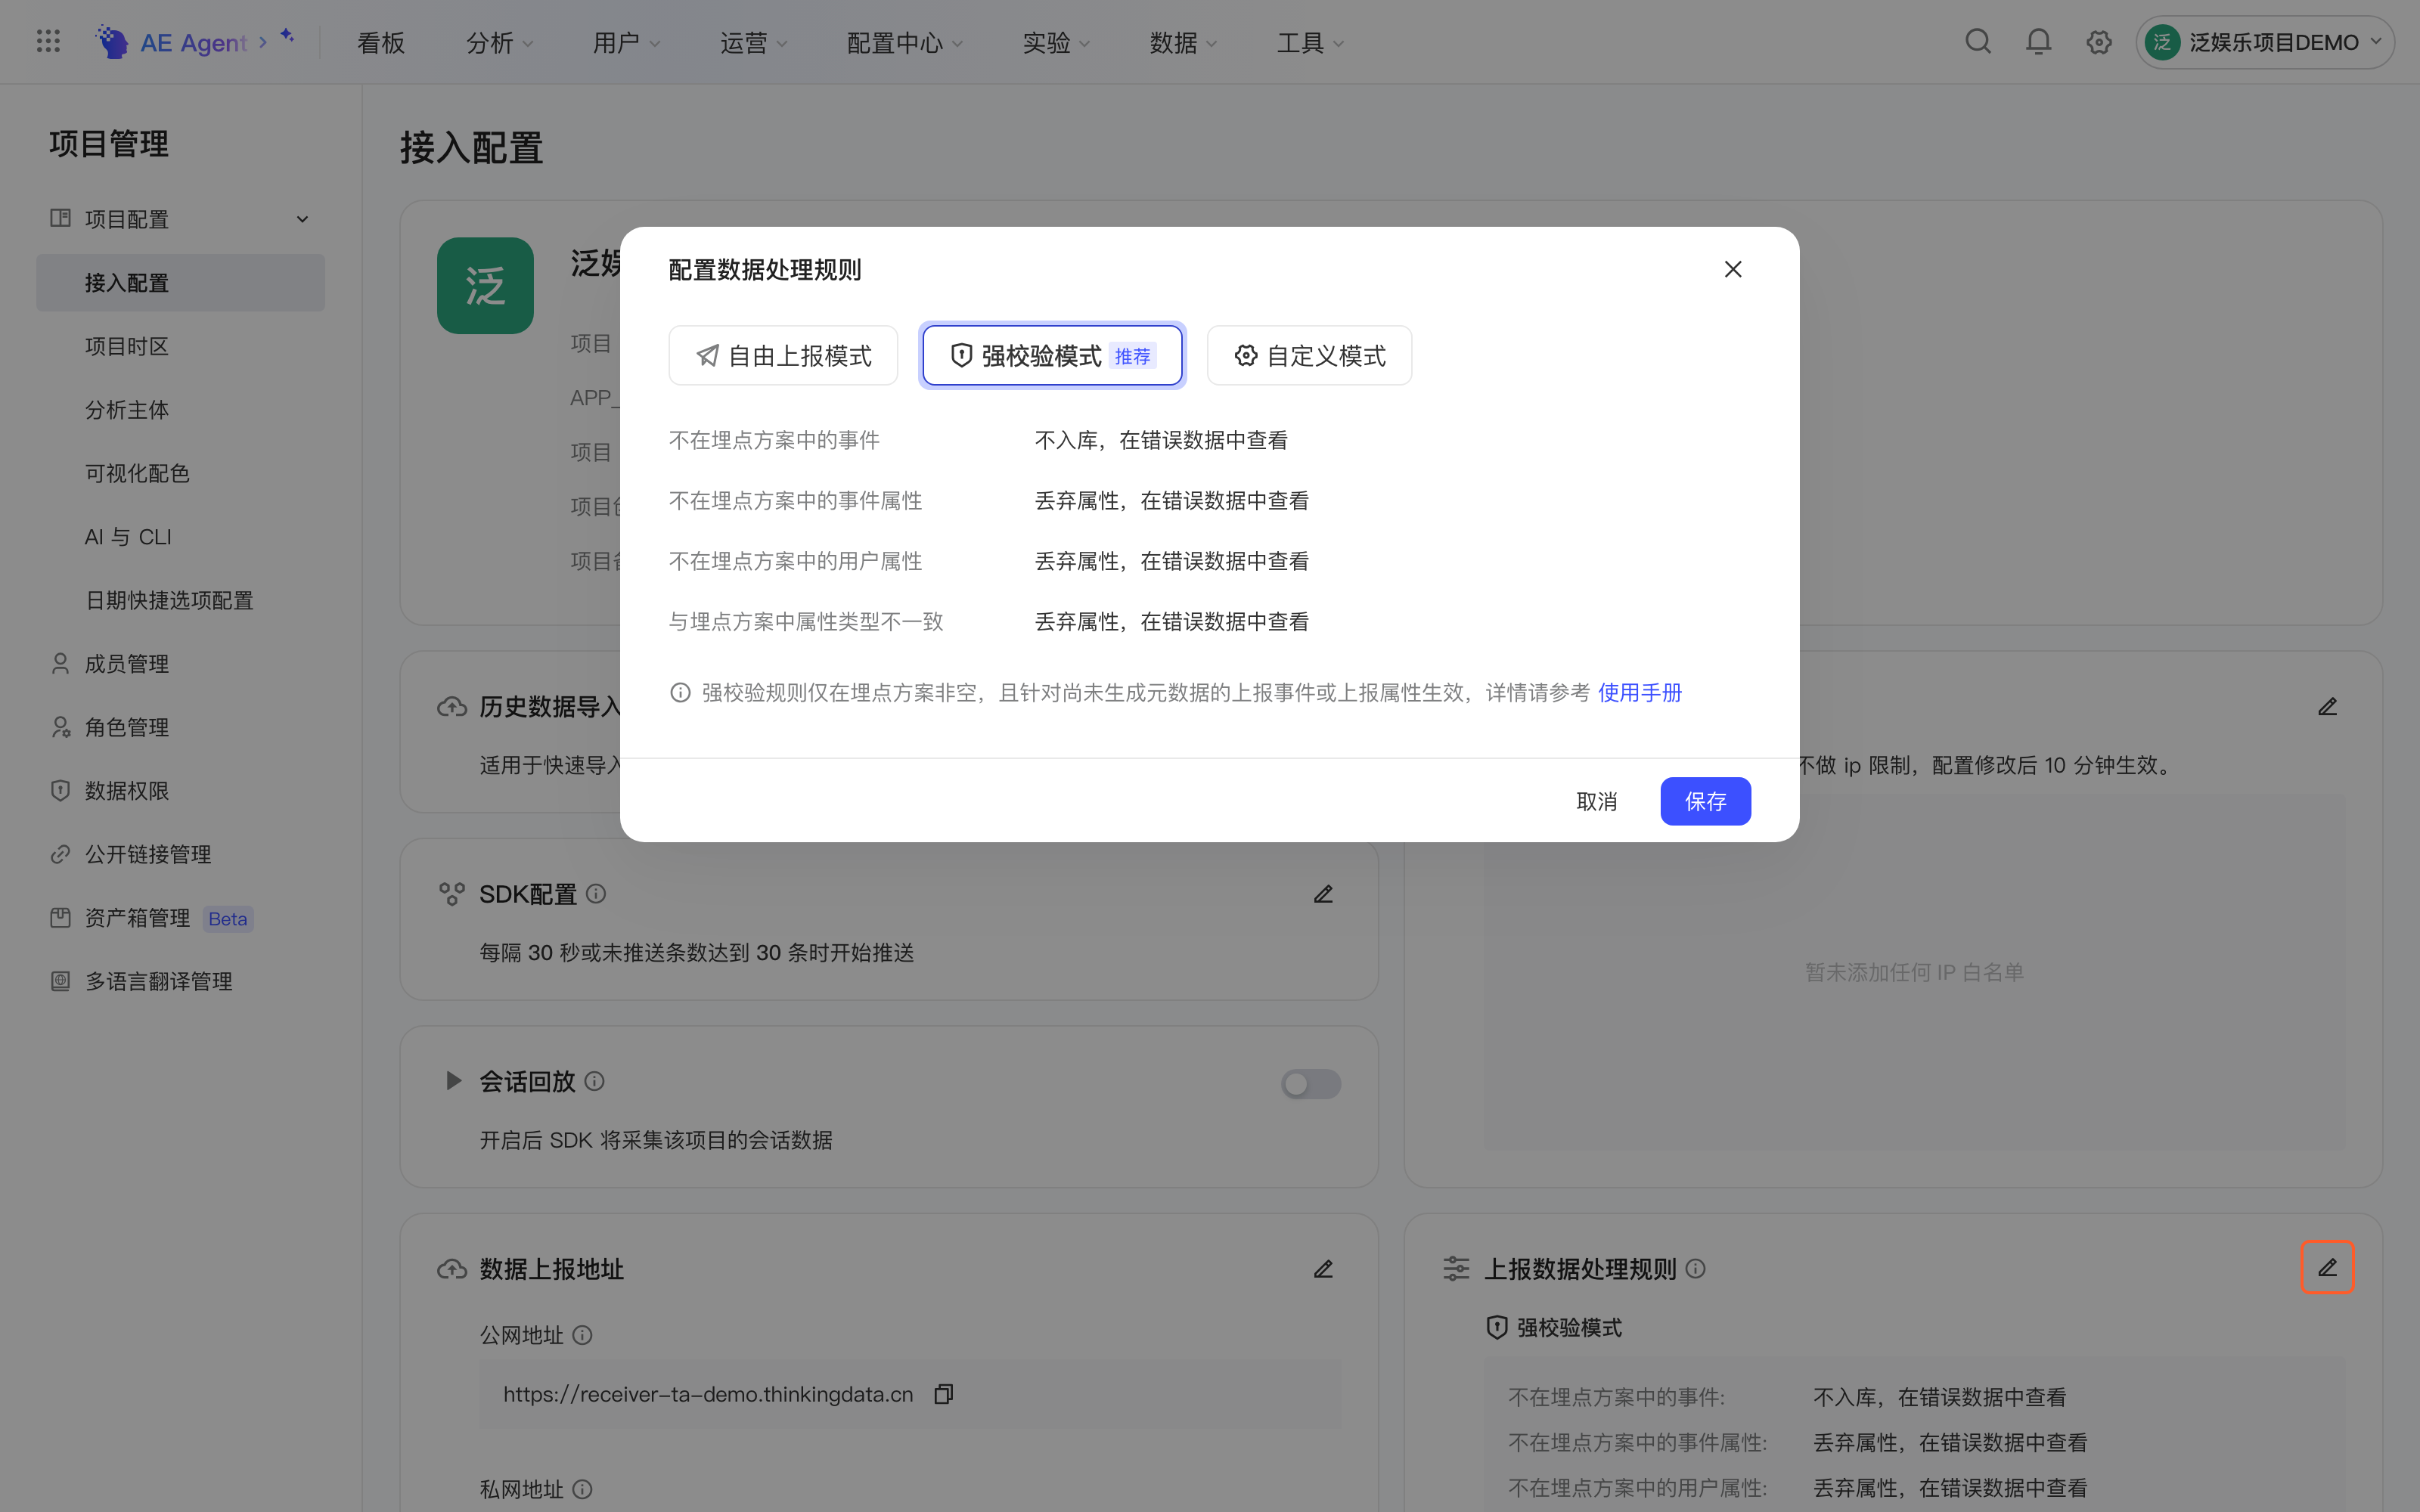Copy the receiver-ta-demo URL
Viewport: 2420px width, 1512px height.
tap(943, 1394)
